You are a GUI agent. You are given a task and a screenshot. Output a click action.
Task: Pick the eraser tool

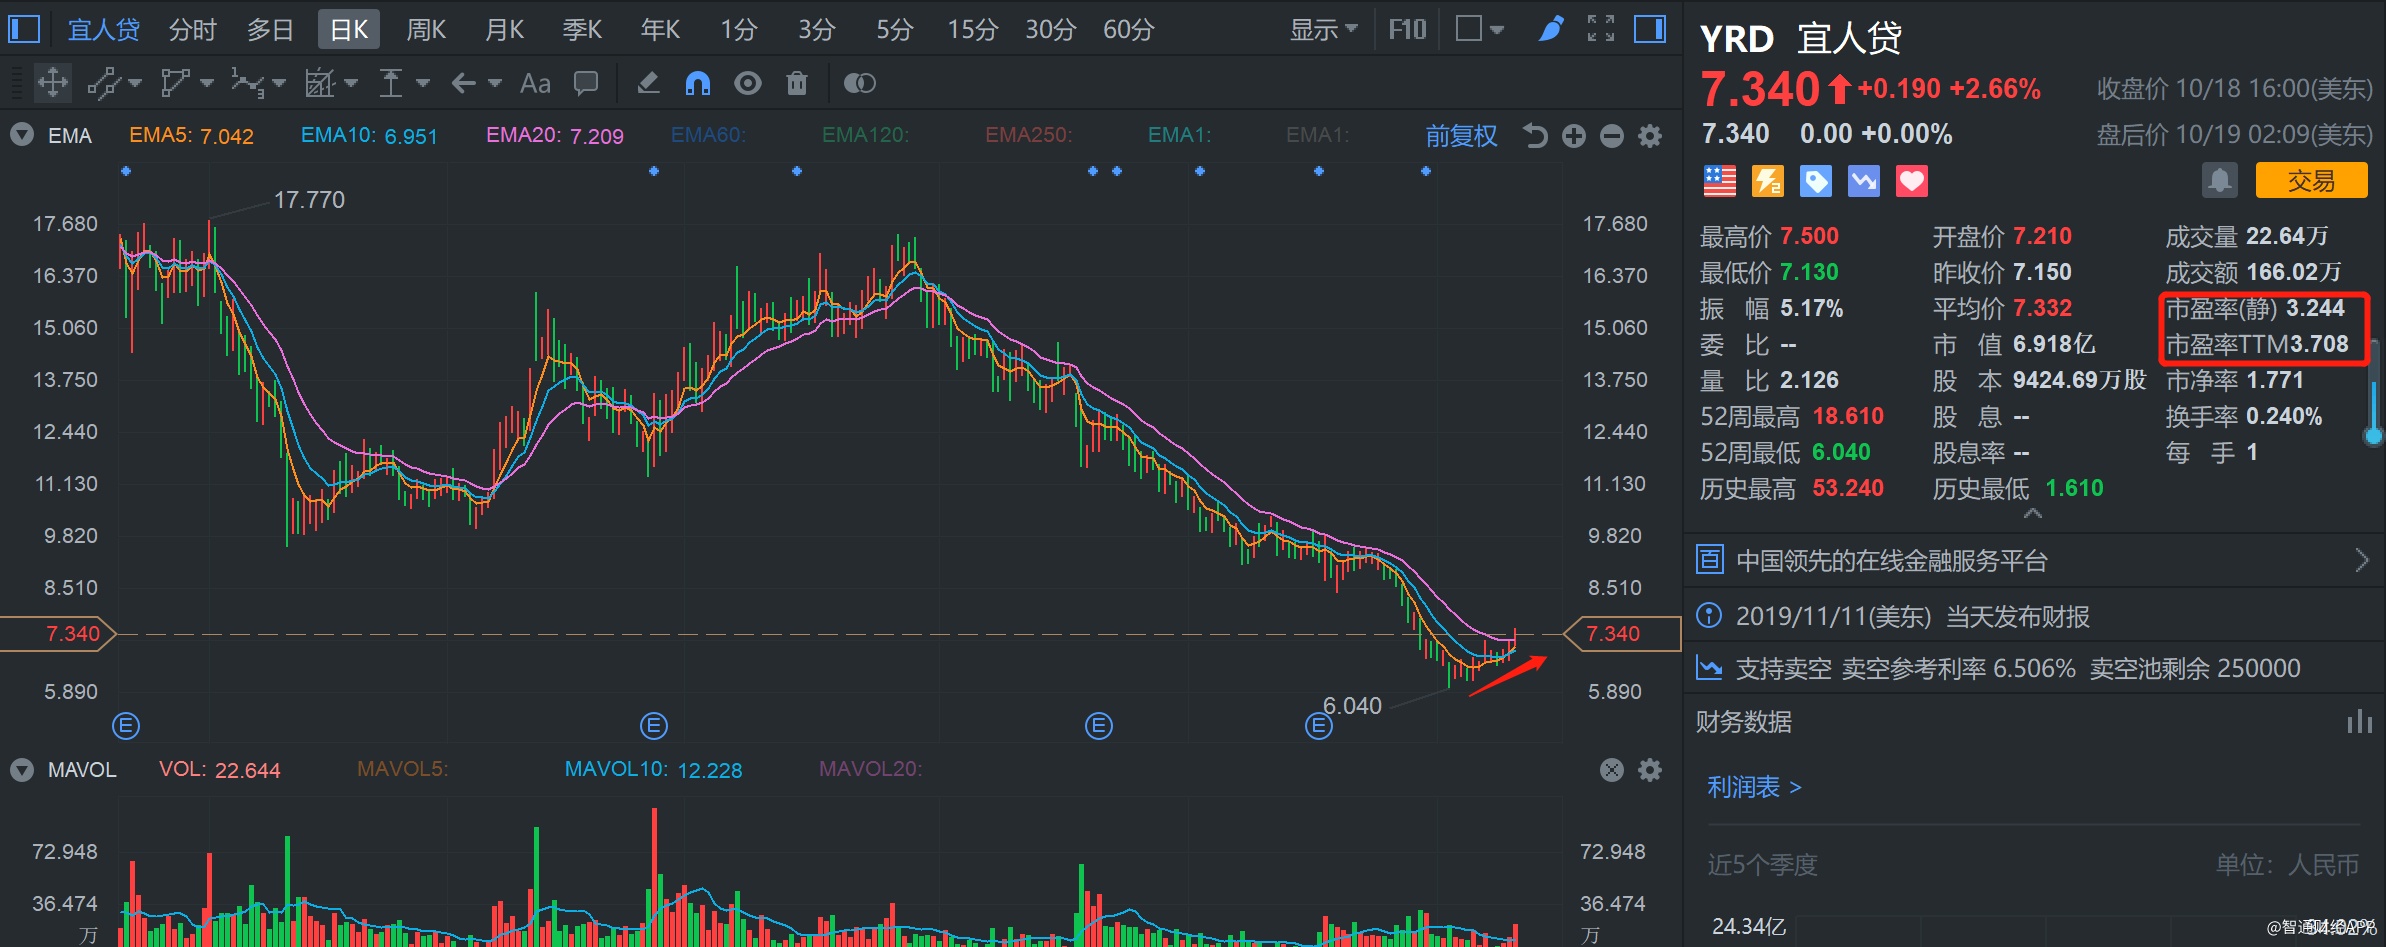pos(648,83)
